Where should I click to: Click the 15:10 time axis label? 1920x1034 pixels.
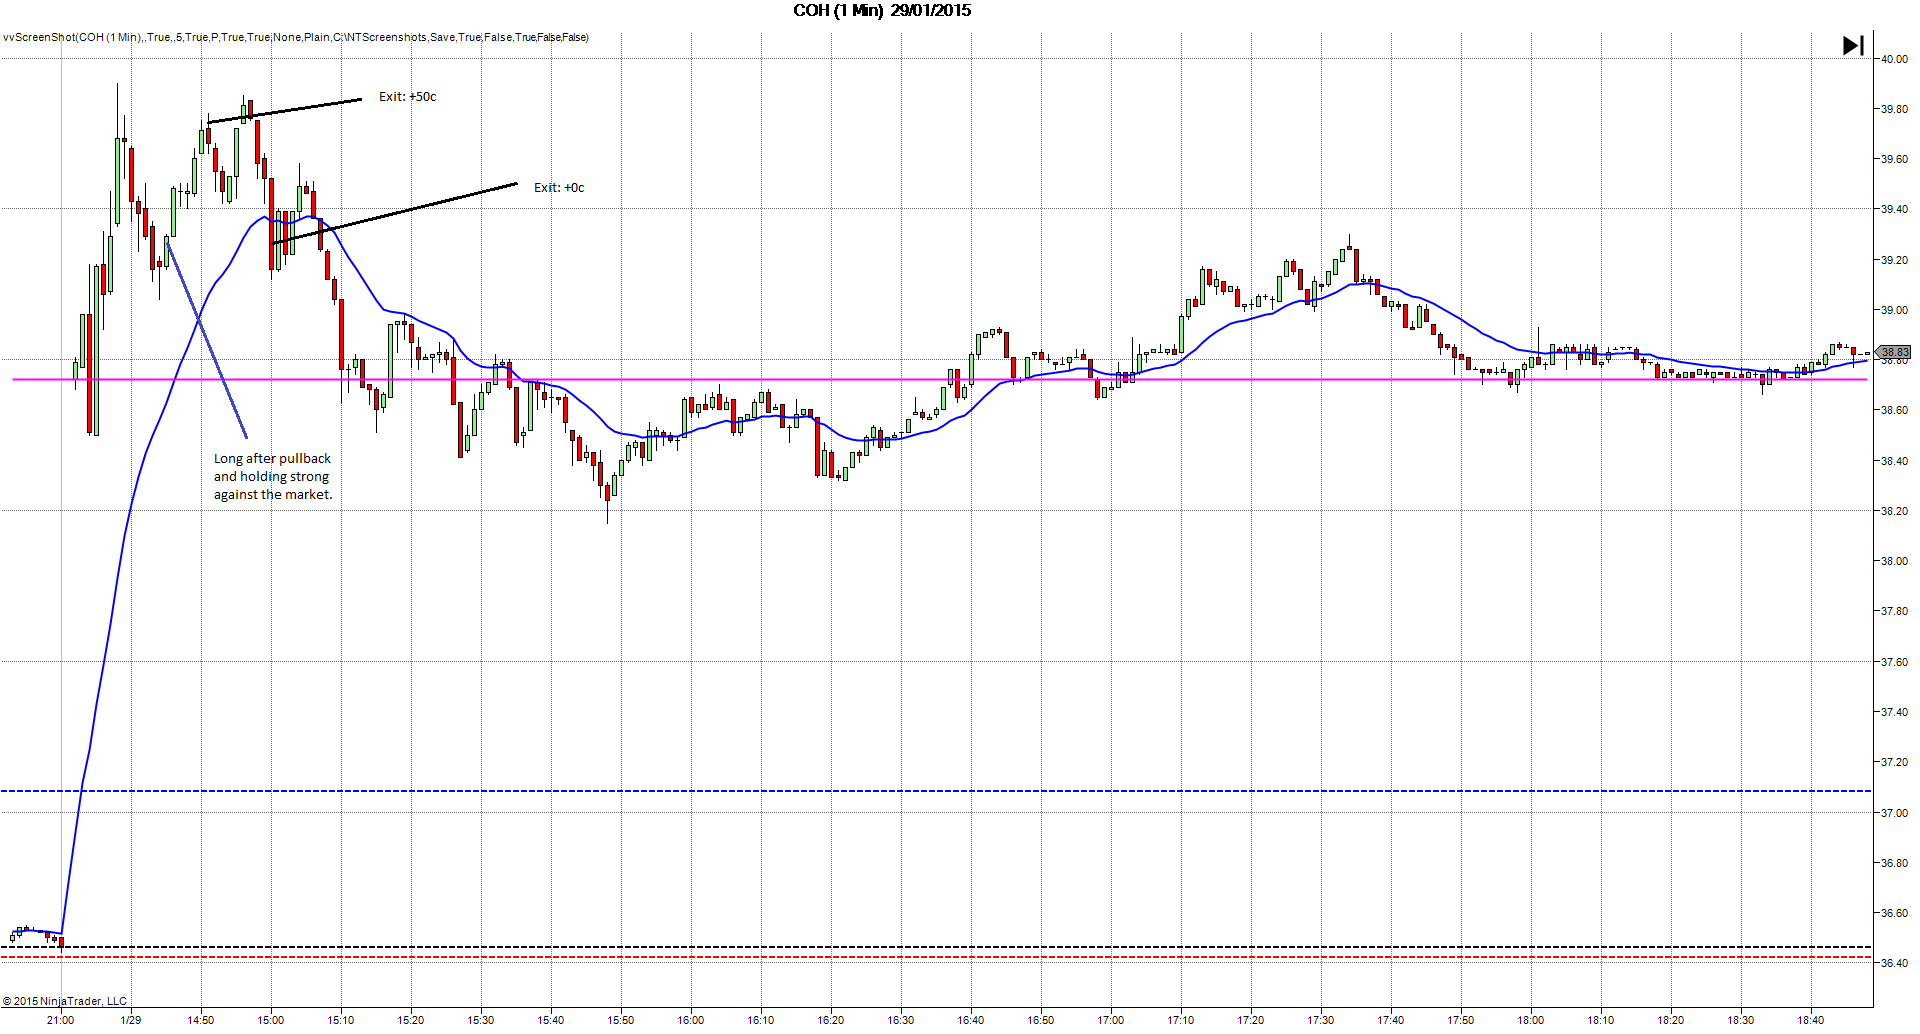pyautogui.click(x=341, y=1020)
